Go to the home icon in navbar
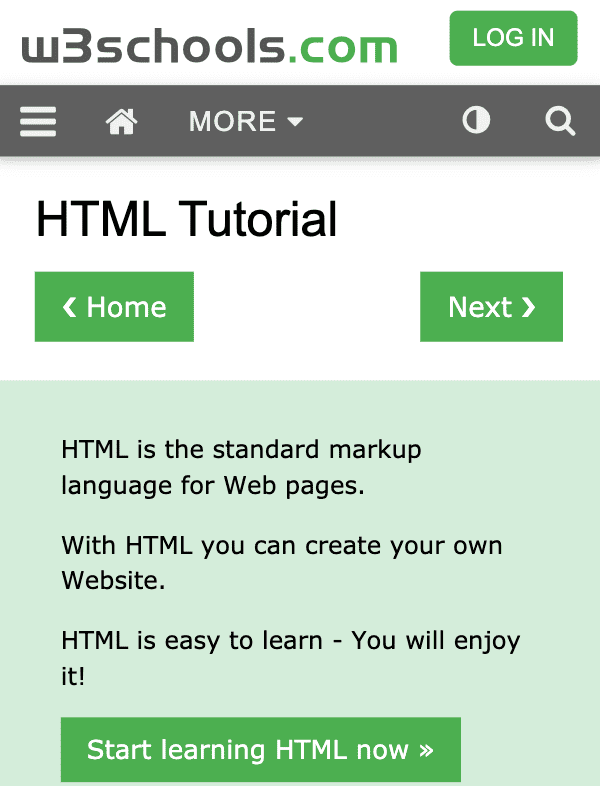 121,121
